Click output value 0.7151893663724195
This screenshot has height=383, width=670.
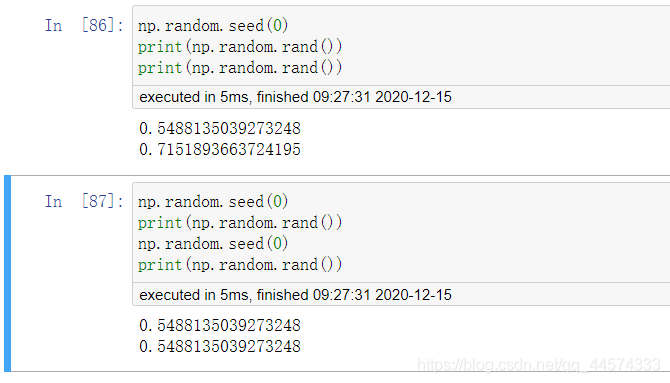click(220, 149)
